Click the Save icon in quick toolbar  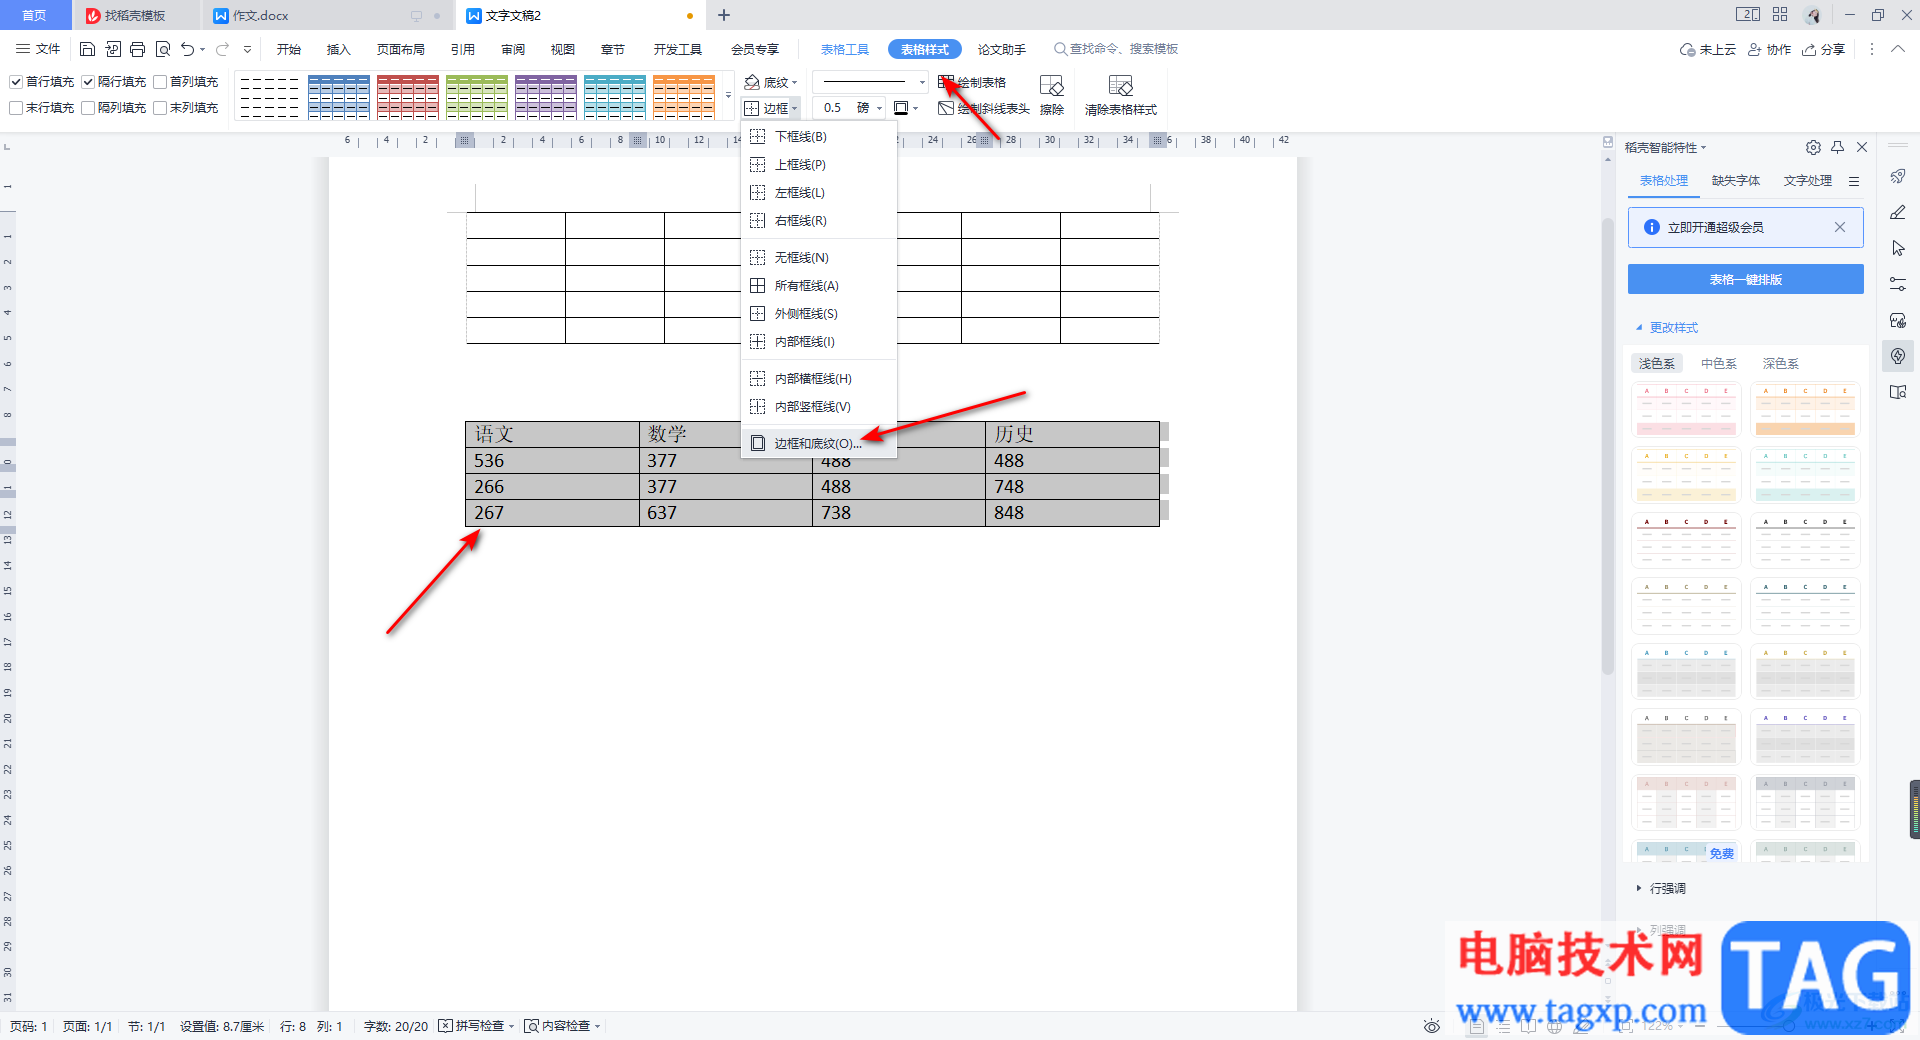coord(87,49)
